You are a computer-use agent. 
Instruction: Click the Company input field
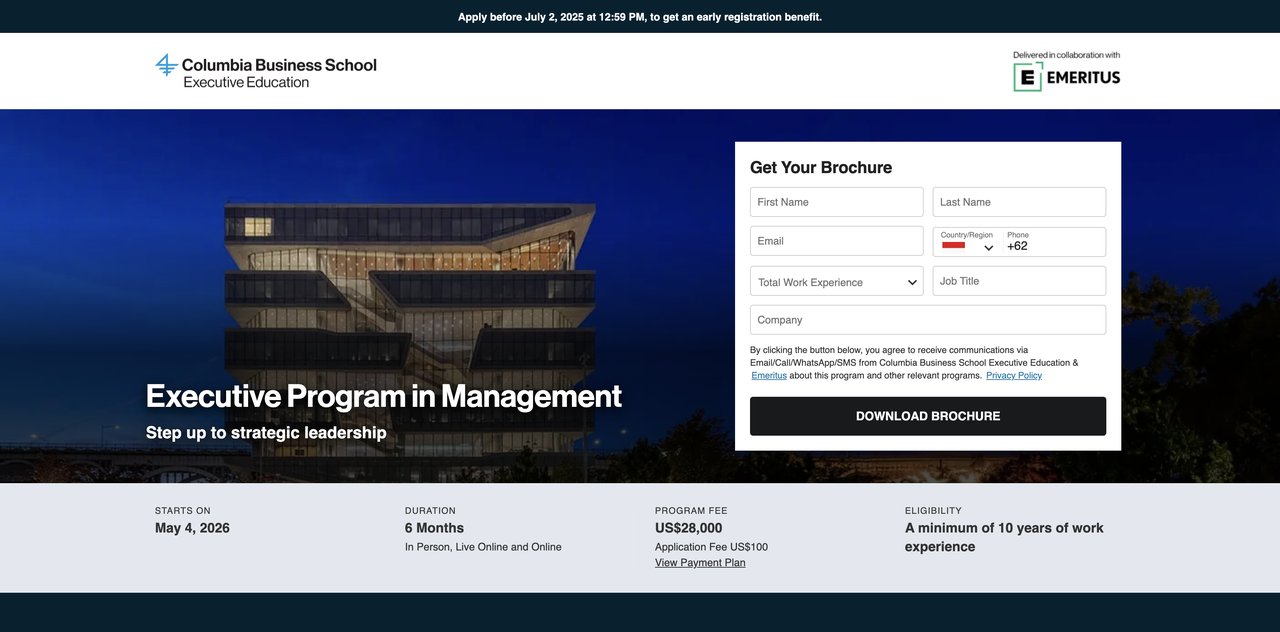coord(928,320)
